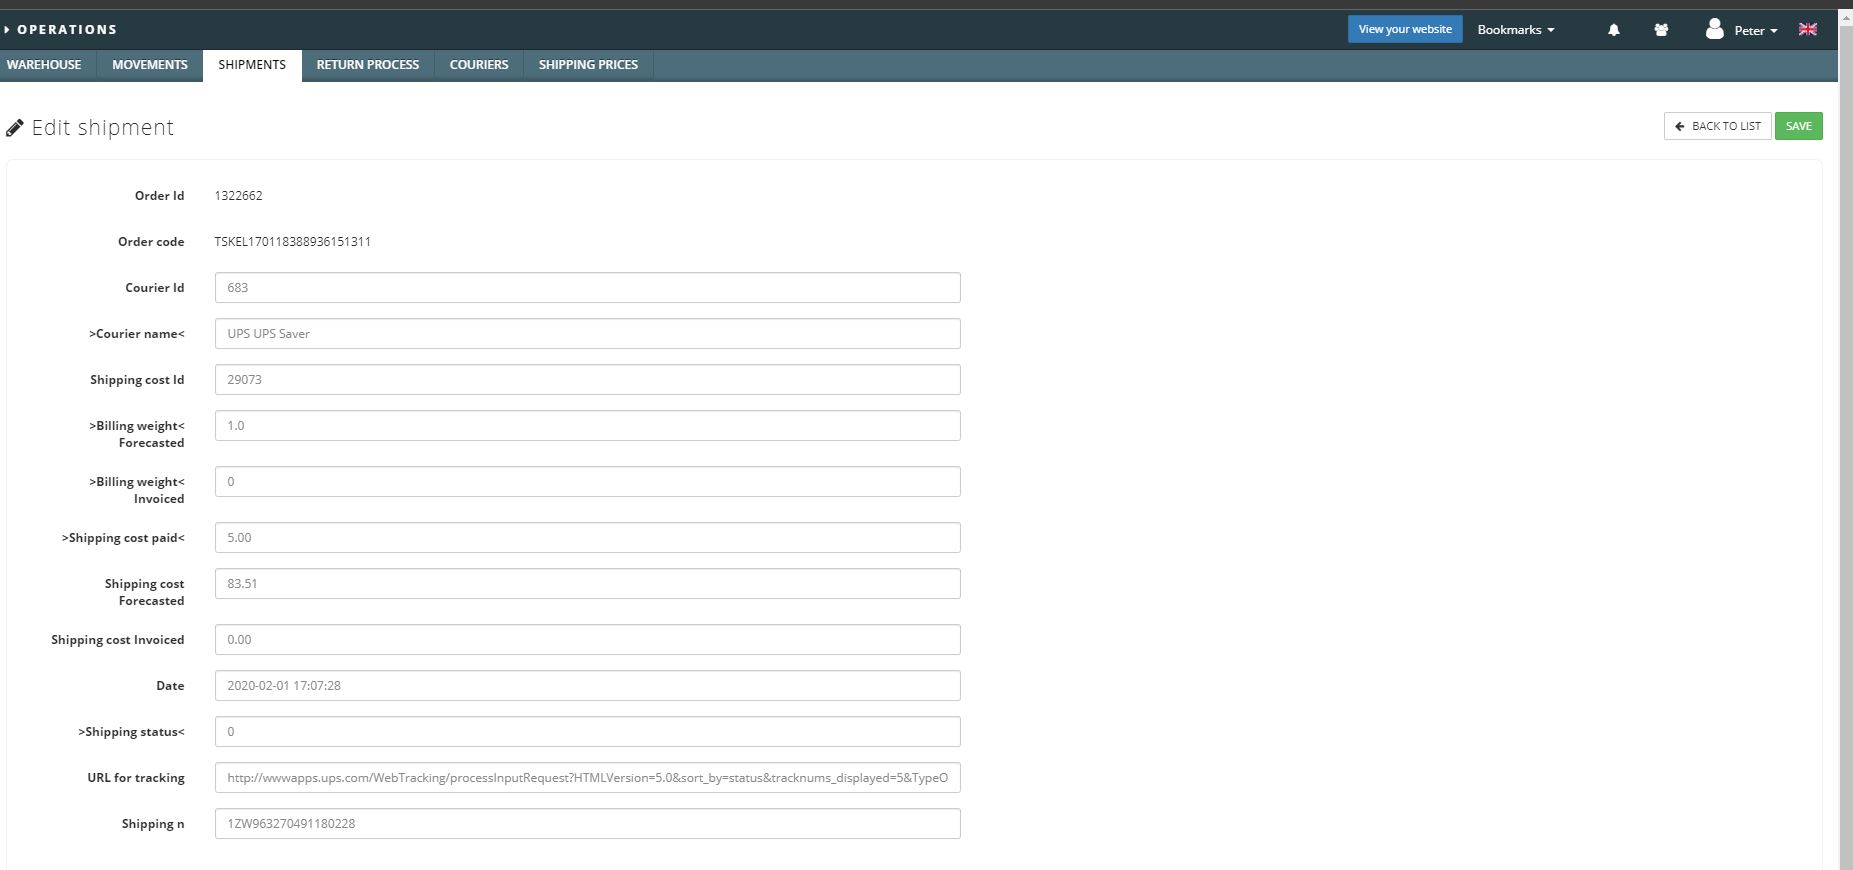This screenshot has width=1853, height=870.
Task: Click the Order Id value 1322662
Action: point(238,196)
